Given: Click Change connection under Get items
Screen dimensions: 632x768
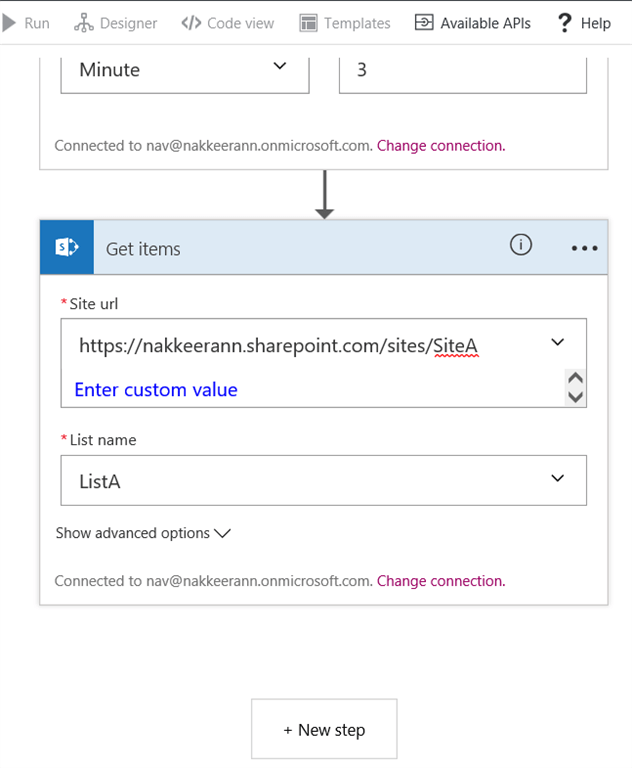Looking at the screenshot, I should tap(441, 581).
